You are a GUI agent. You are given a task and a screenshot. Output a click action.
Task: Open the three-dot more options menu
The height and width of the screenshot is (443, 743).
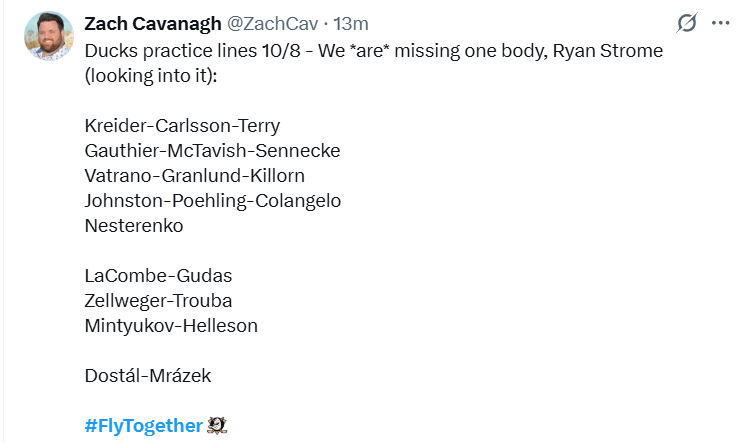click(720, 23)
